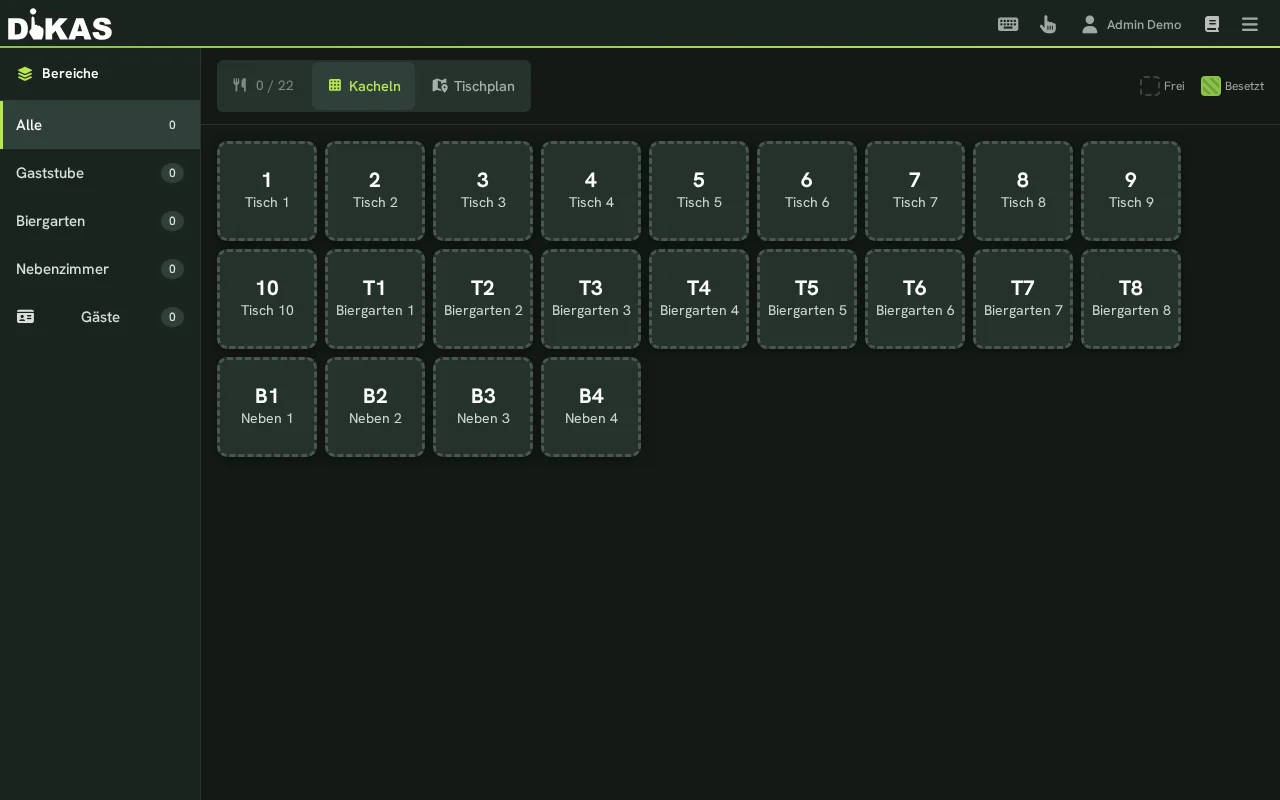Screen dimensions: 1280x800
Task: Open table tile Tisch 9
Action: point(1131,191)
